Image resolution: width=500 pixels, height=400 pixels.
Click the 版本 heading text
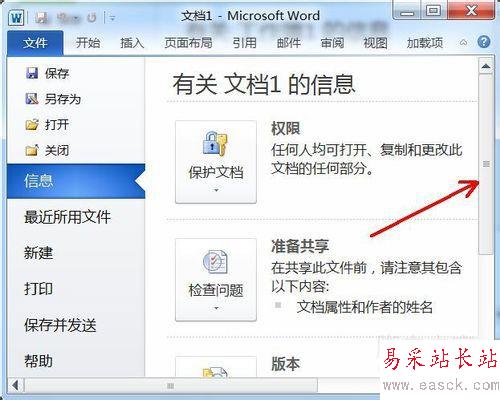tap(286, 364)
